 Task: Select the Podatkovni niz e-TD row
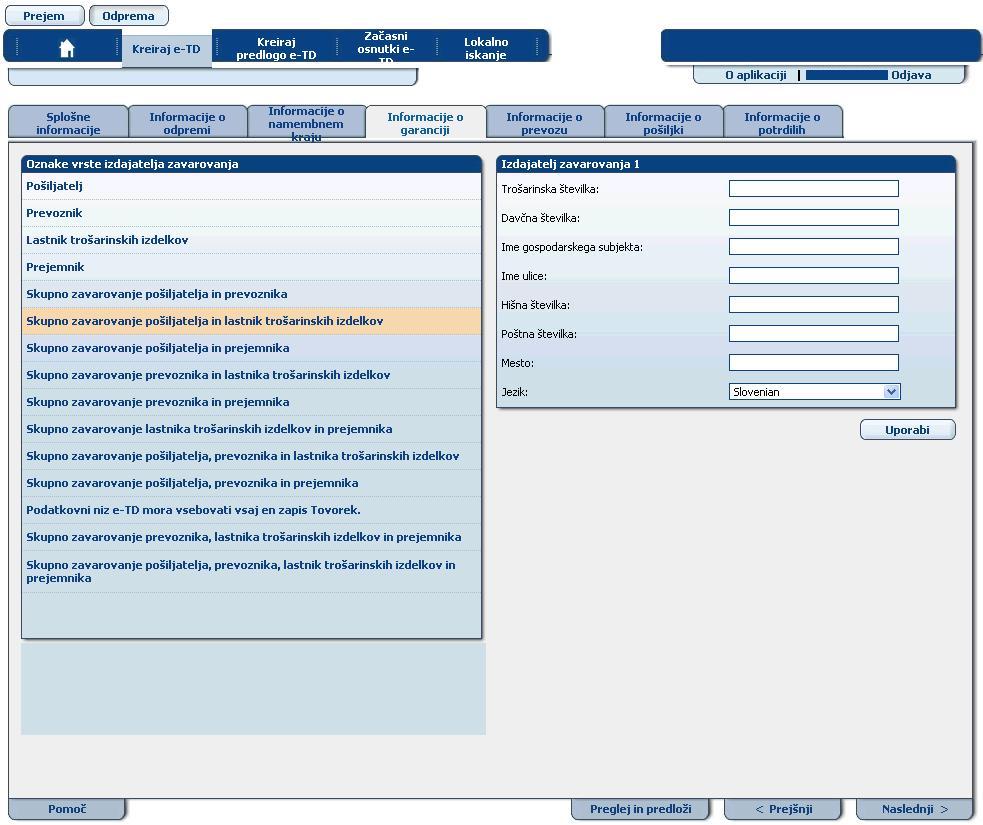(251, 510)
